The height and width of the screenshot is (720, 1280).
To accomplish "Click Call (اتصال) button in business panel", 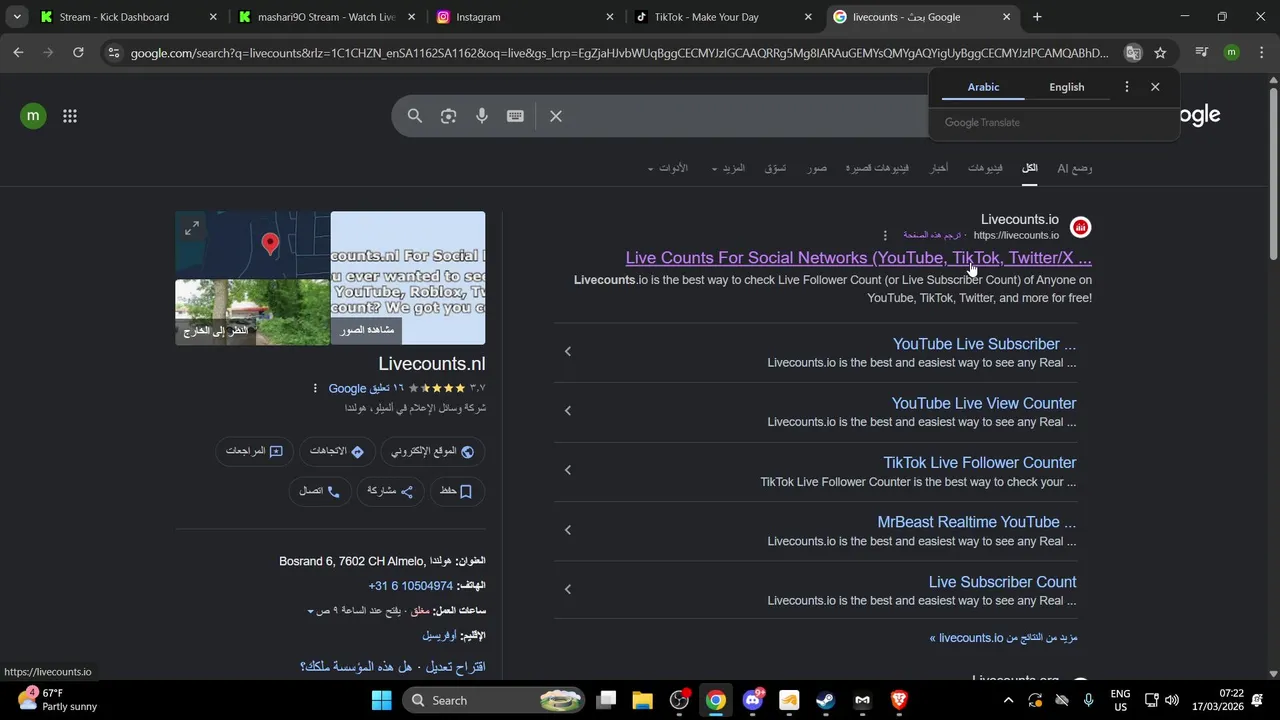I will 320,491.
